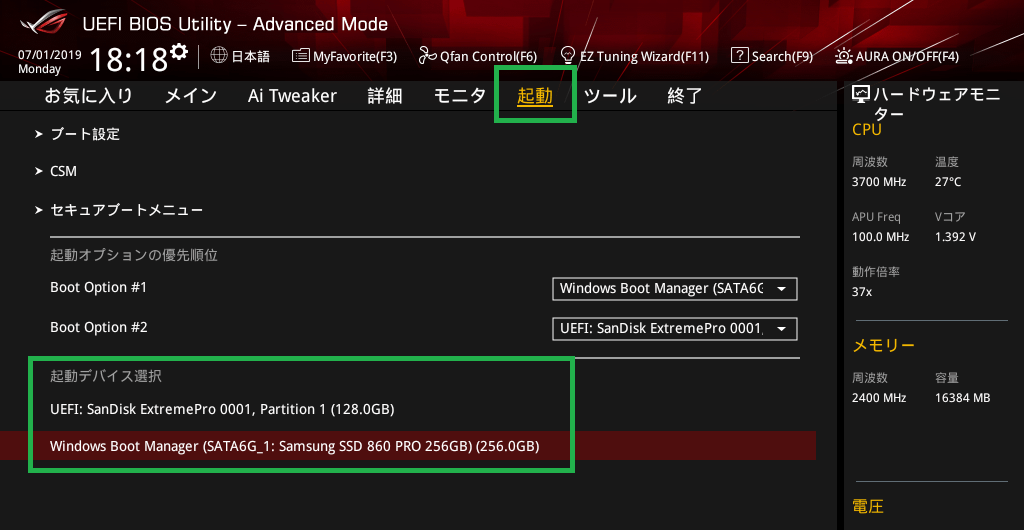Image resolution: width=1024 pixels, height=530 pixels.
Task: Open Boot Option #1 dropdown
Action: click(x=675, y=288)
